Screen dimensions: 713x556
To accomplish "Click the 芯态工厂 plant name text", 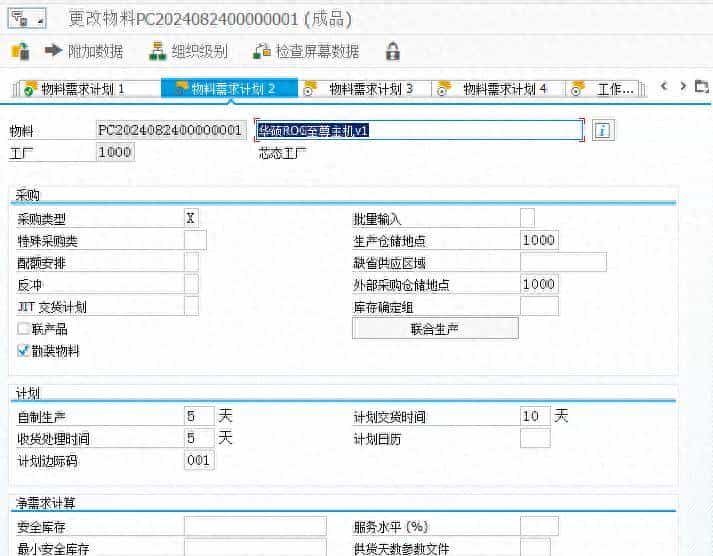I will coord(282,153).
